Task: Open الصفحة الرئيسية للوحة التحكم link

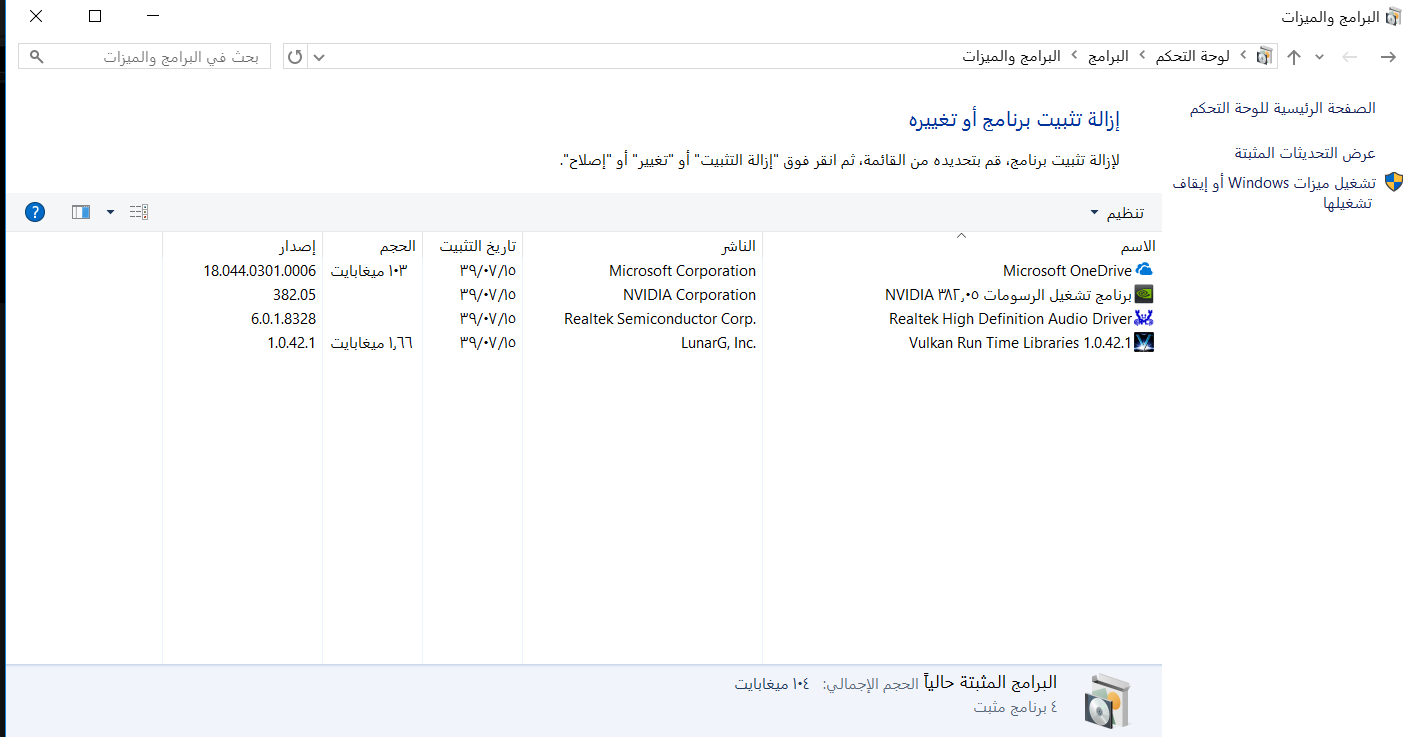Action: tap(1283, 108)
